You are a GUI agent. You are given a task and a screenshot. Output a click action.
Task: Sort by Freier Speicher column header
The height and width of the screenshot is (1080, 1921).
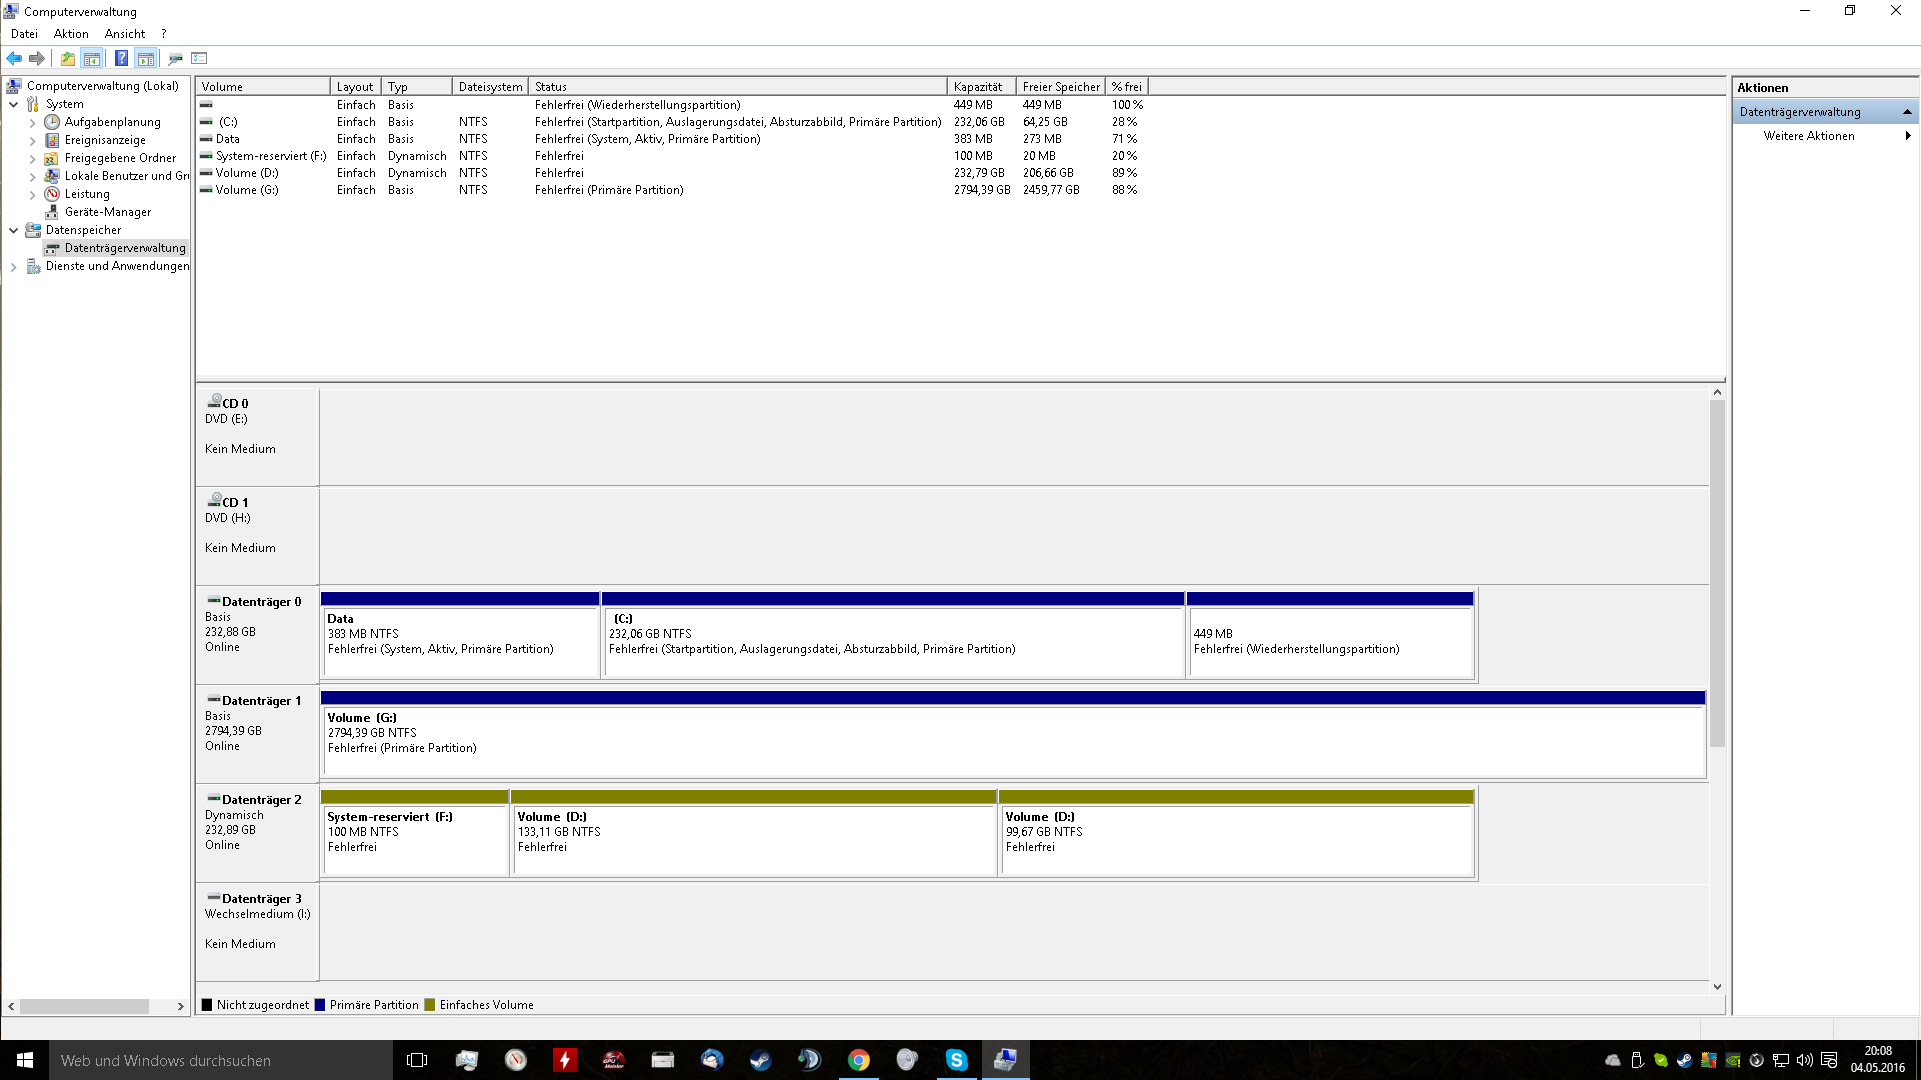tap(1060, 87)
